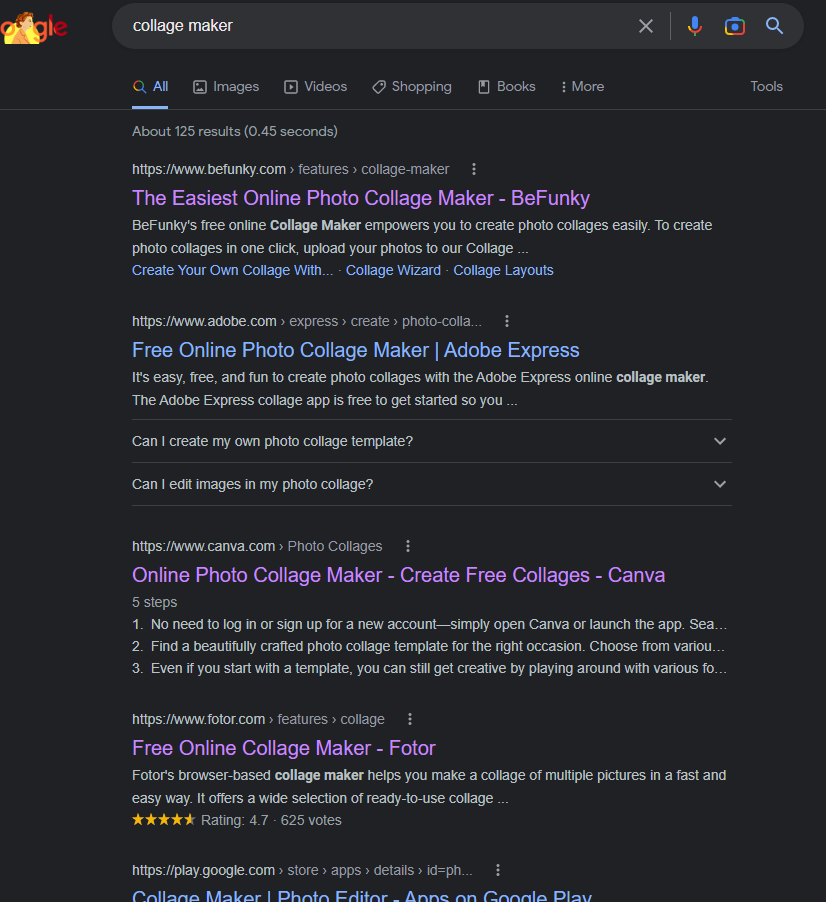The width and height of the screenshot is (826, 902).
Task: Start voice search with the microphone icon
Action: [x=694, y=26]
